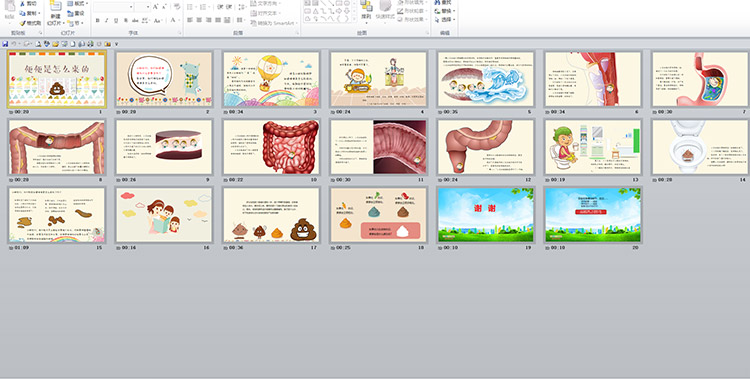Click the Redo icon in quick access toolbar
The width and height of the screenshot is (750, 379).
coord(26,44)
